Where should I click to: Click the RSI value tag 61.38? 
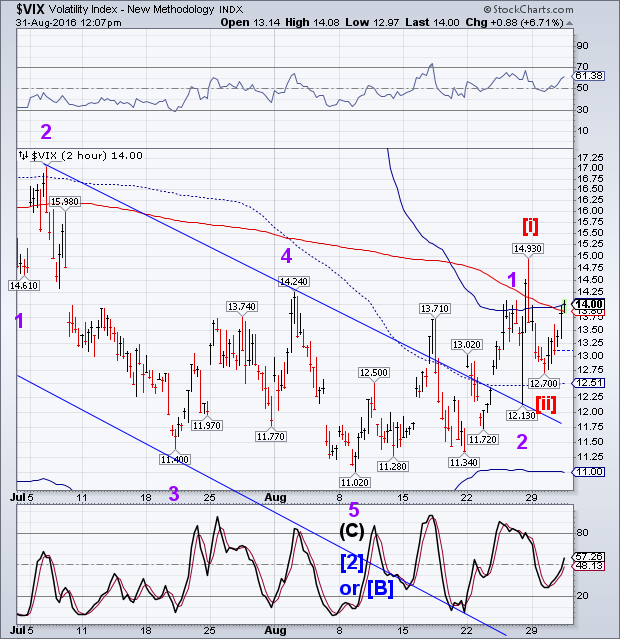[x=589, y=76]
